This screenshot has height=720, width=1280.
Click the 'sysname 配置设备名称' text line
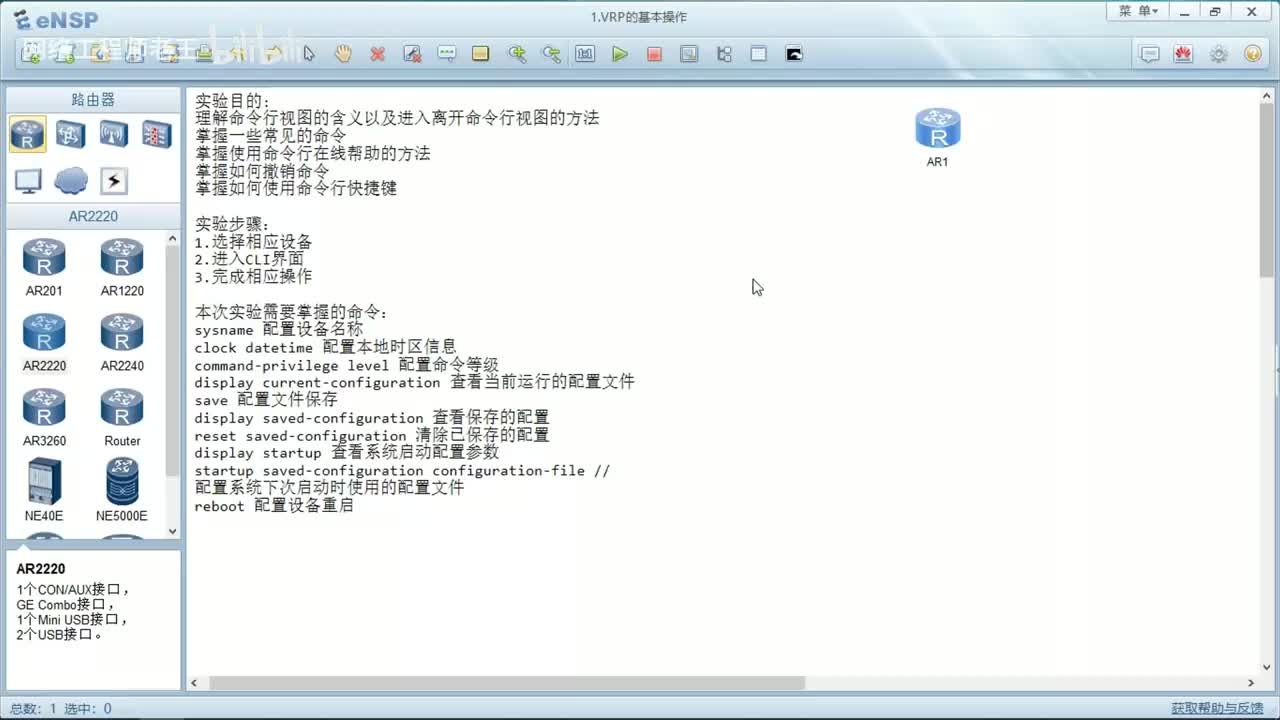click(278, 329)
